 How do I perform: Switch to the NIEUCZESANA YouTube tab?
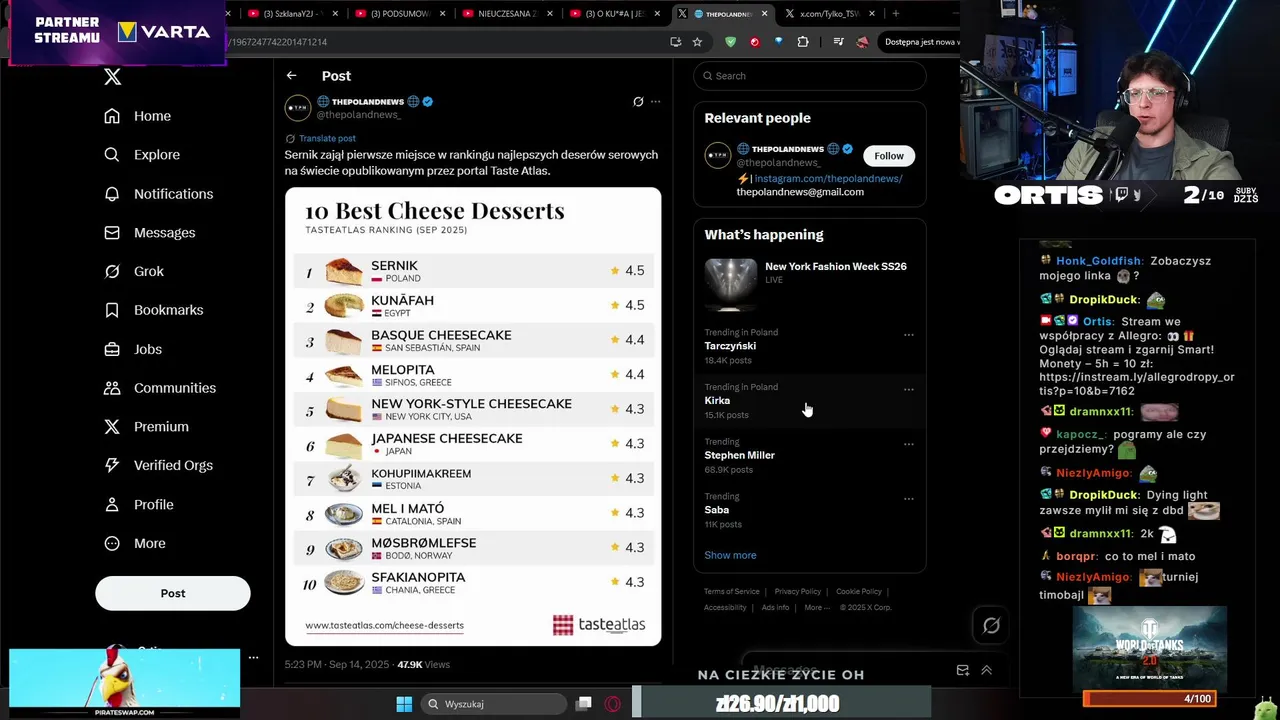(x=507, y=14)
